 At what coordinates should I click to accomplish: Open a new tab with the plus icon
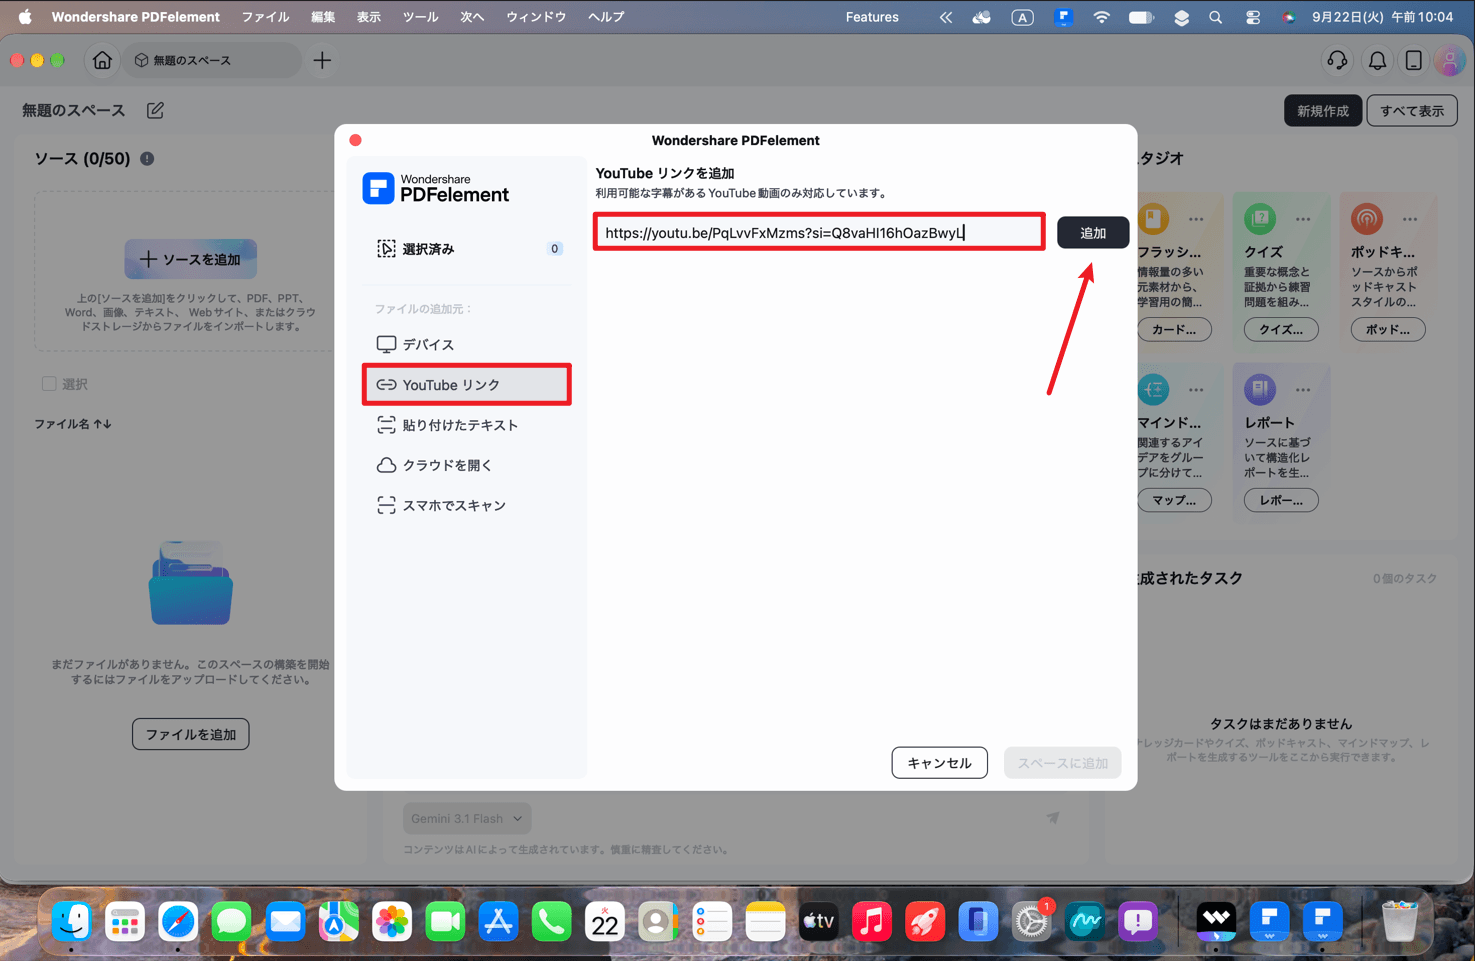click(322, 60)
